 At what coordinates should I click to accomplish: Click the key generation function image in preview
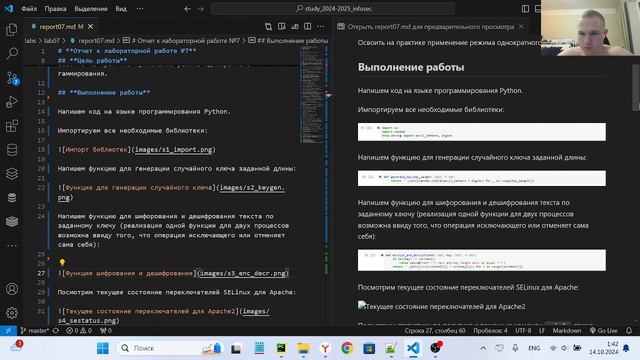click(482, 178)
